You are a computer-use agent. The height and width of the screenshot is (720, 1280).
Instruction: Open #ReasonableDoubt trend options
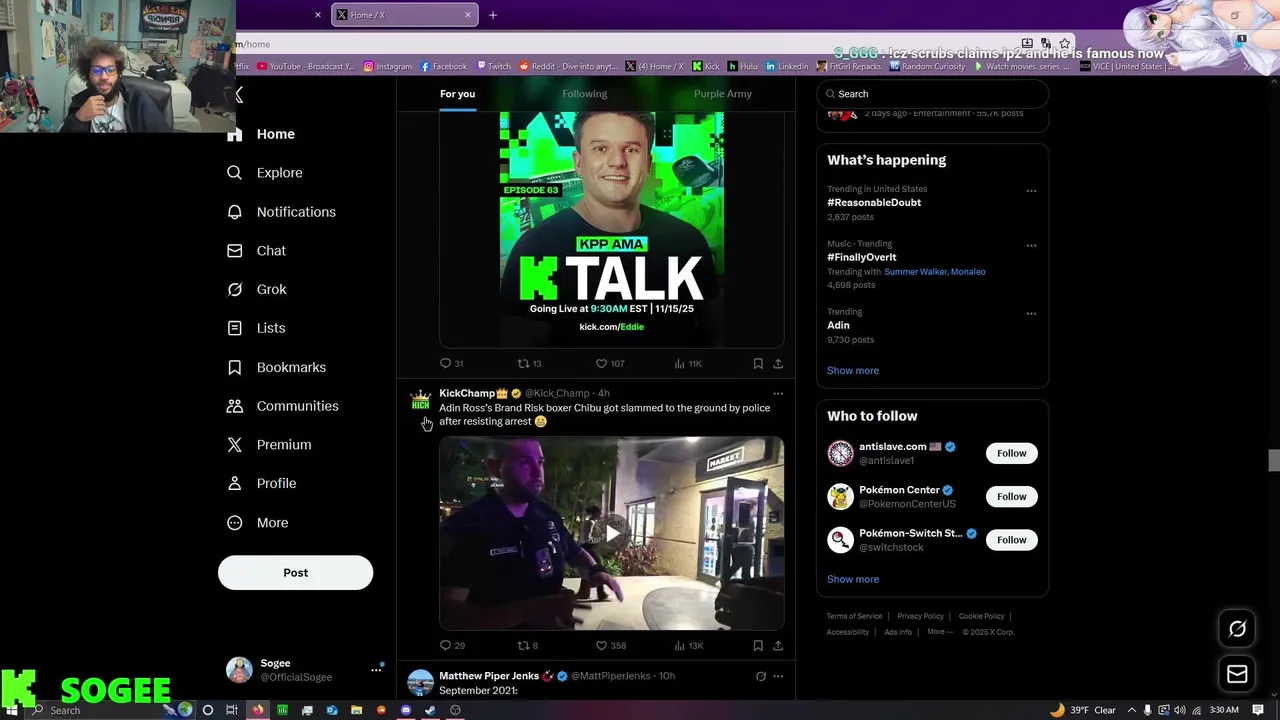click(x=1031, y=190)
